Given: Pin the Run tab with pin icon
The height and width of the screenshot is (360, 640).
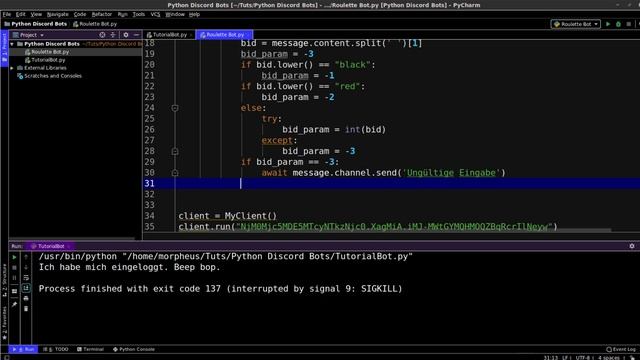Looking at the screenshot, I should [x=14, y=304].
